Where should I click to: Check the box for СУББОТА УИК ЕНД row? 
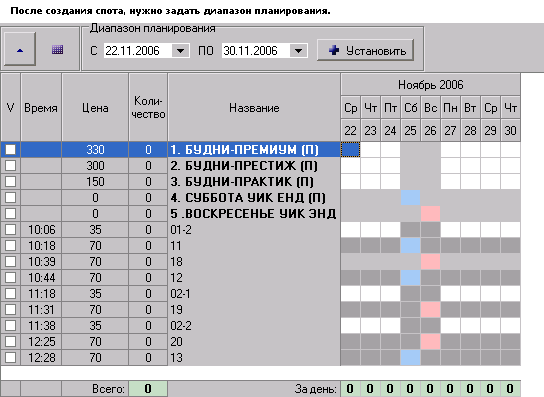[x=10, y=197]
